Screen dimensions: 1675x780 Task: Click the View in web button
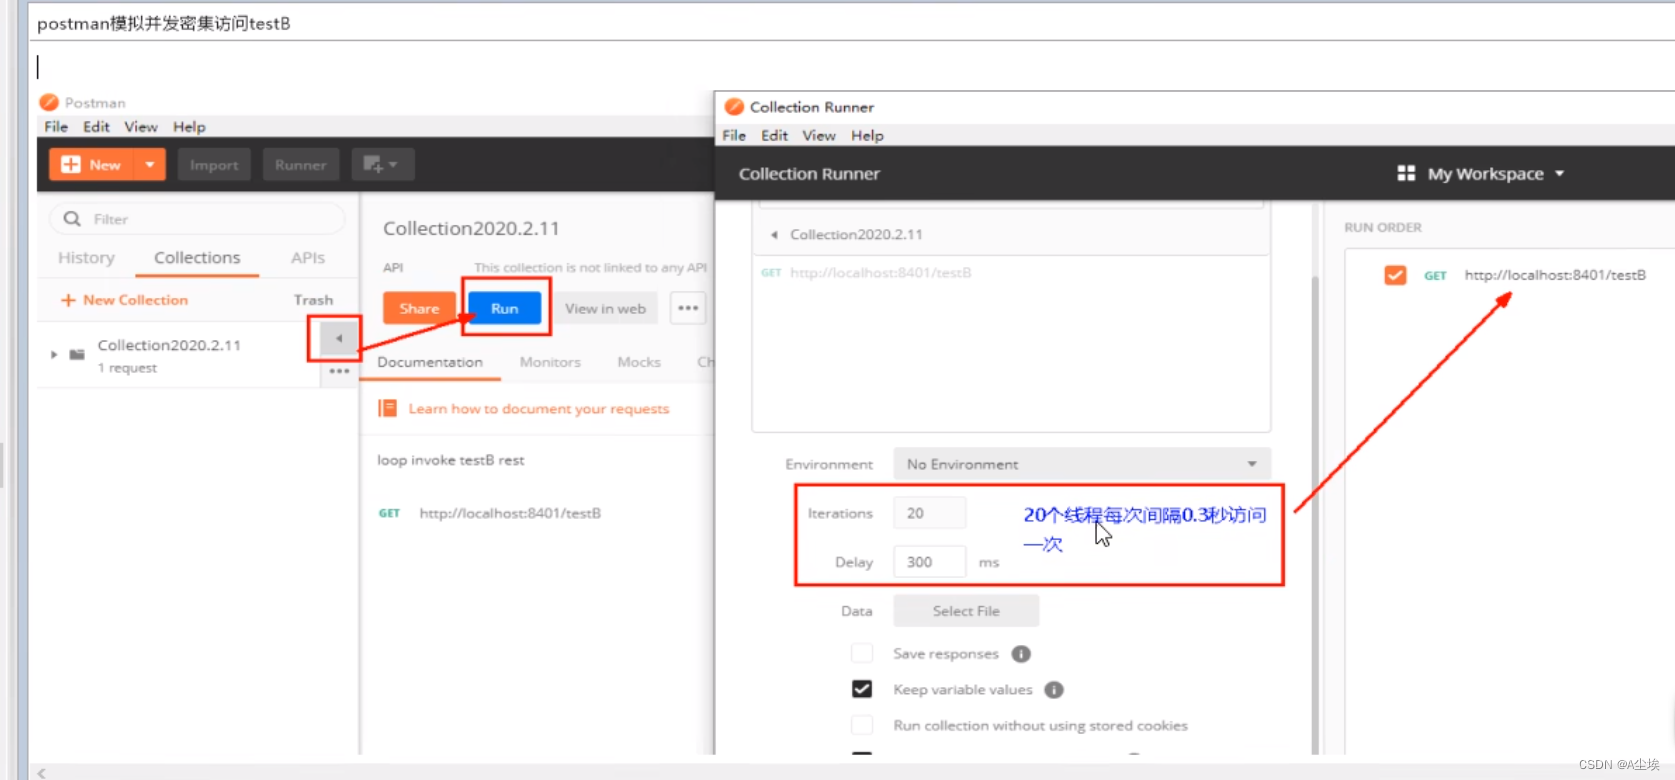click(605, 309)
